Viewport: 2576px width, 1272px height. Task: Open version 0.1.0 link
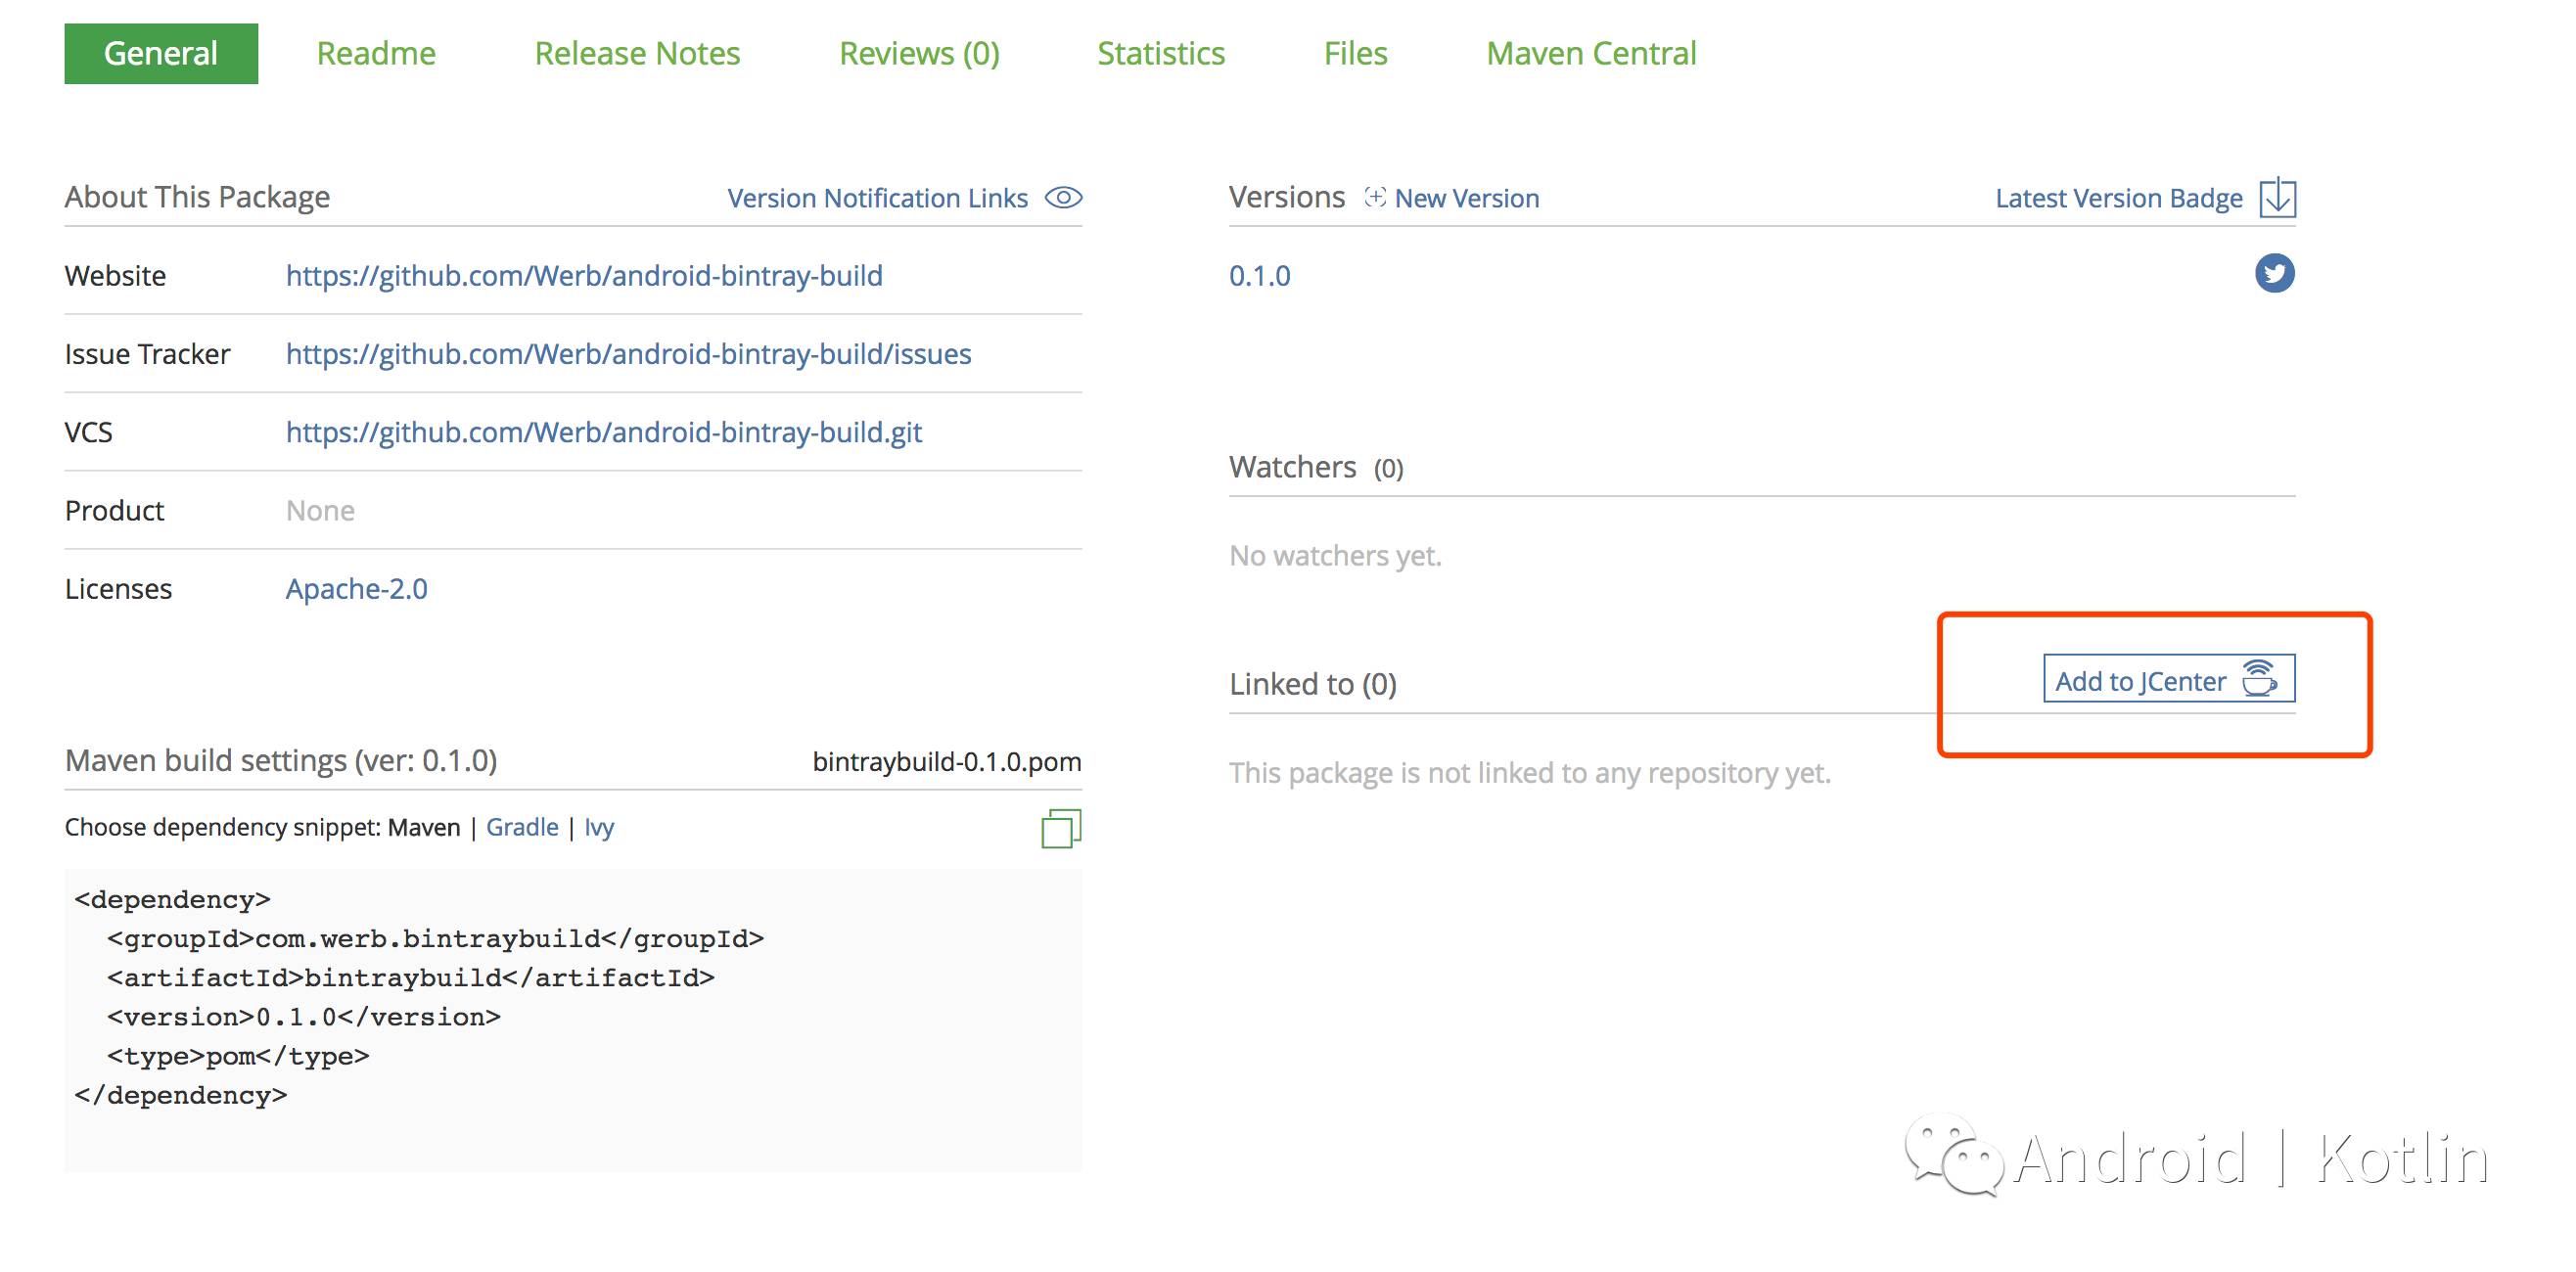point(1259,275)
